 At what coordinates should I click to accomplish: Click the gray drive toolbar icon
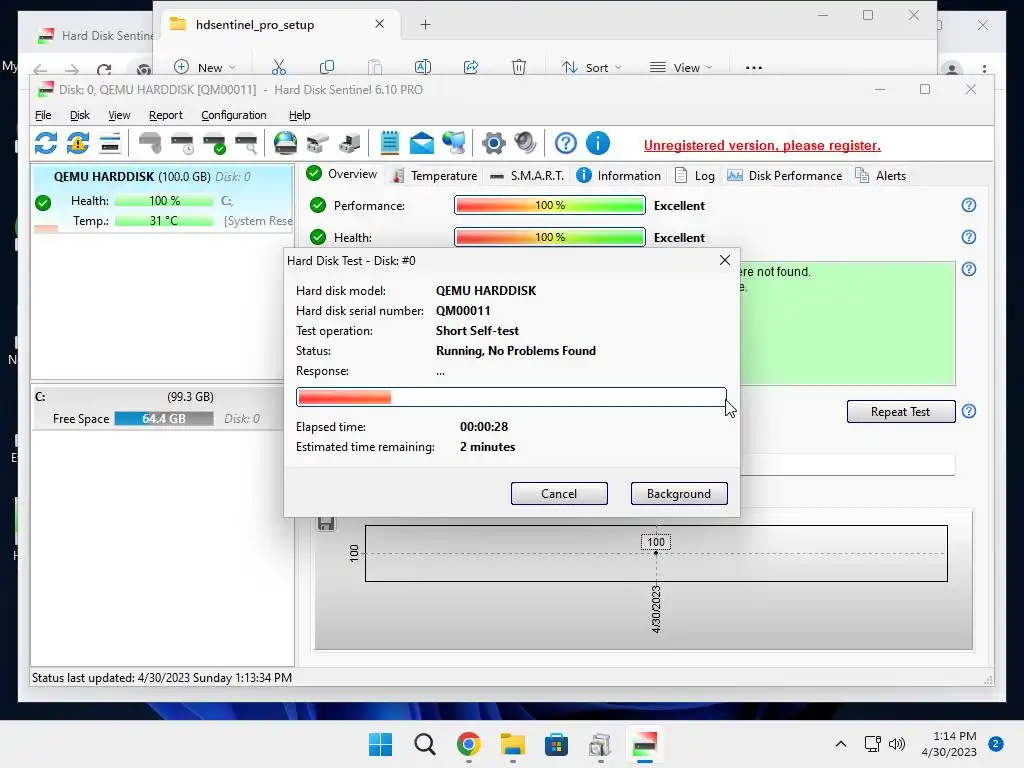point(150,143)
